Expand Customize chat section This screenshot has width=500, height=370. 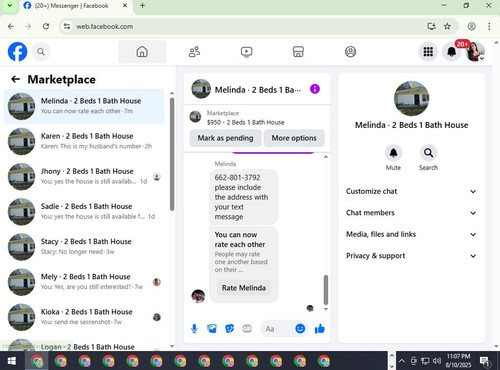pyautogui.click(x=411, y=191)
